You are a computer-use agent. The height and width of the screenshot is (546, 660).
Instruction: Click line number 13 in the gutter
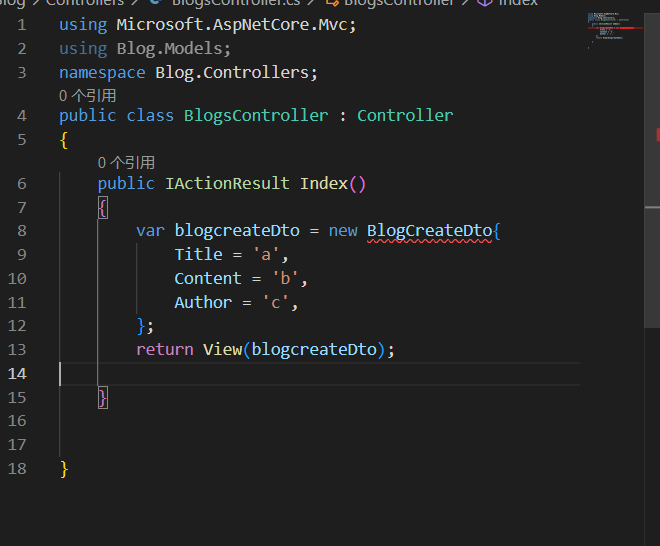[x=17, y=350]
